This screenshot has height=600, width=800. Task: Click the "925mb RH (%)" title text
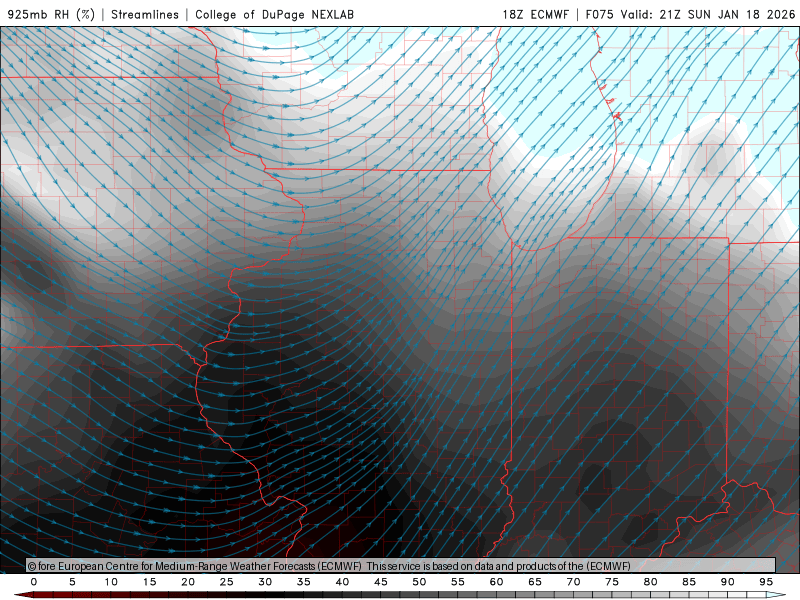(52, 14)
